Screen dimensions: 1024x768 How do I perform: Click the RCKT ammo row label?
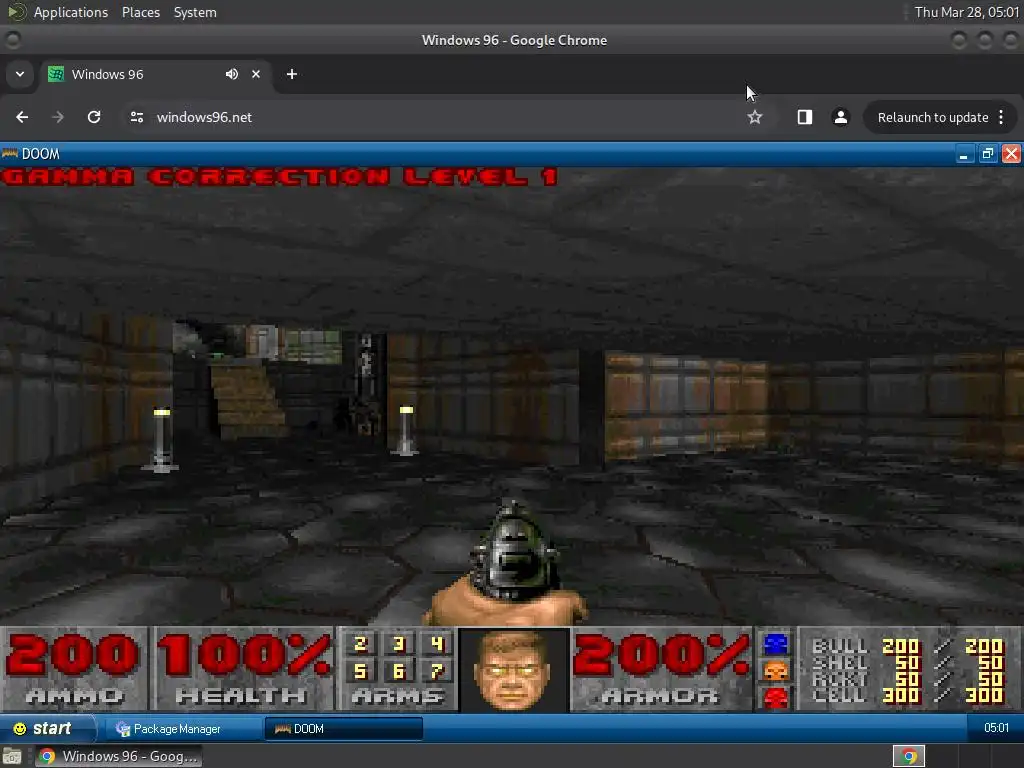(x=840, y=679)
